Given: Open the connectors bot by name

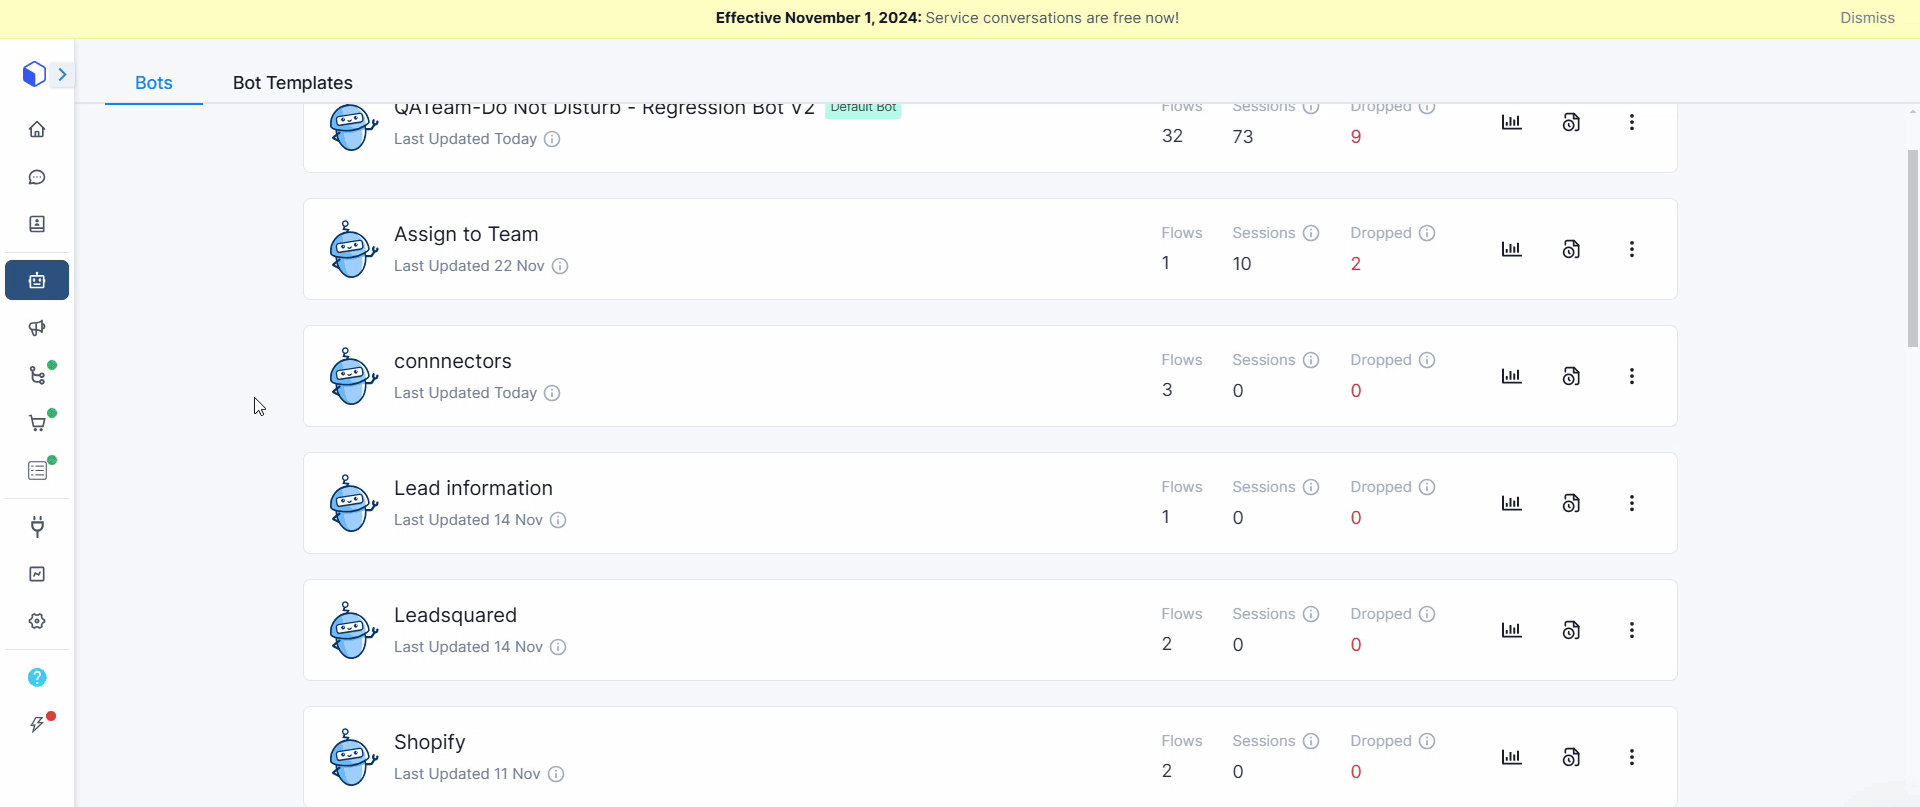Looking at the screenshot, I should [x=452, y=361].
